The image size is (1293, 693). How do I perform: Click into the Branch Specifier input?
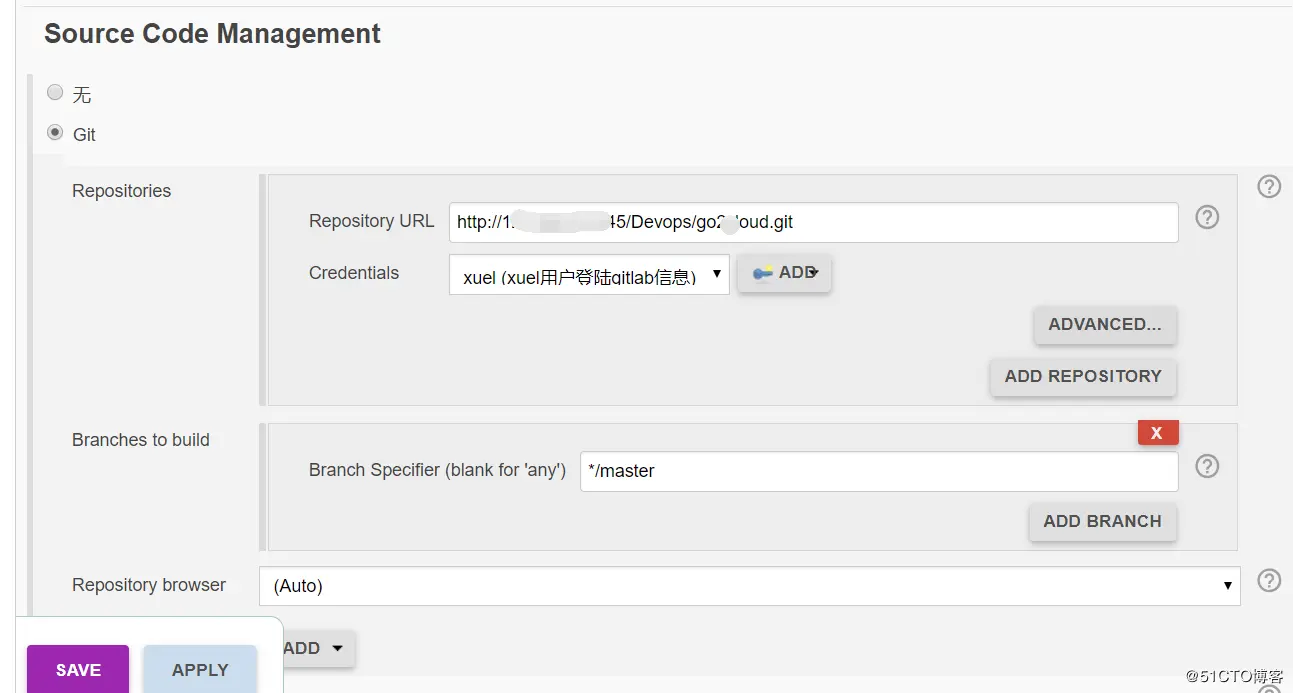[878, 471]
